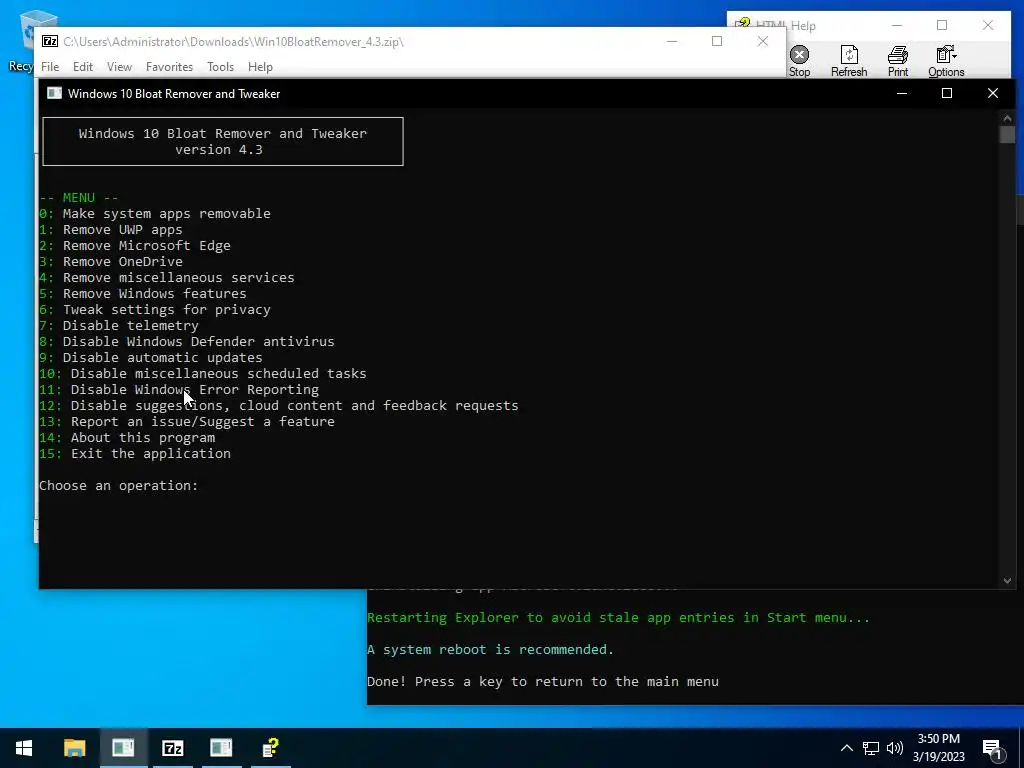This screenshot has height=768, width=1024.
Task: Click "Disable telemetry" line
Action: 119,326
